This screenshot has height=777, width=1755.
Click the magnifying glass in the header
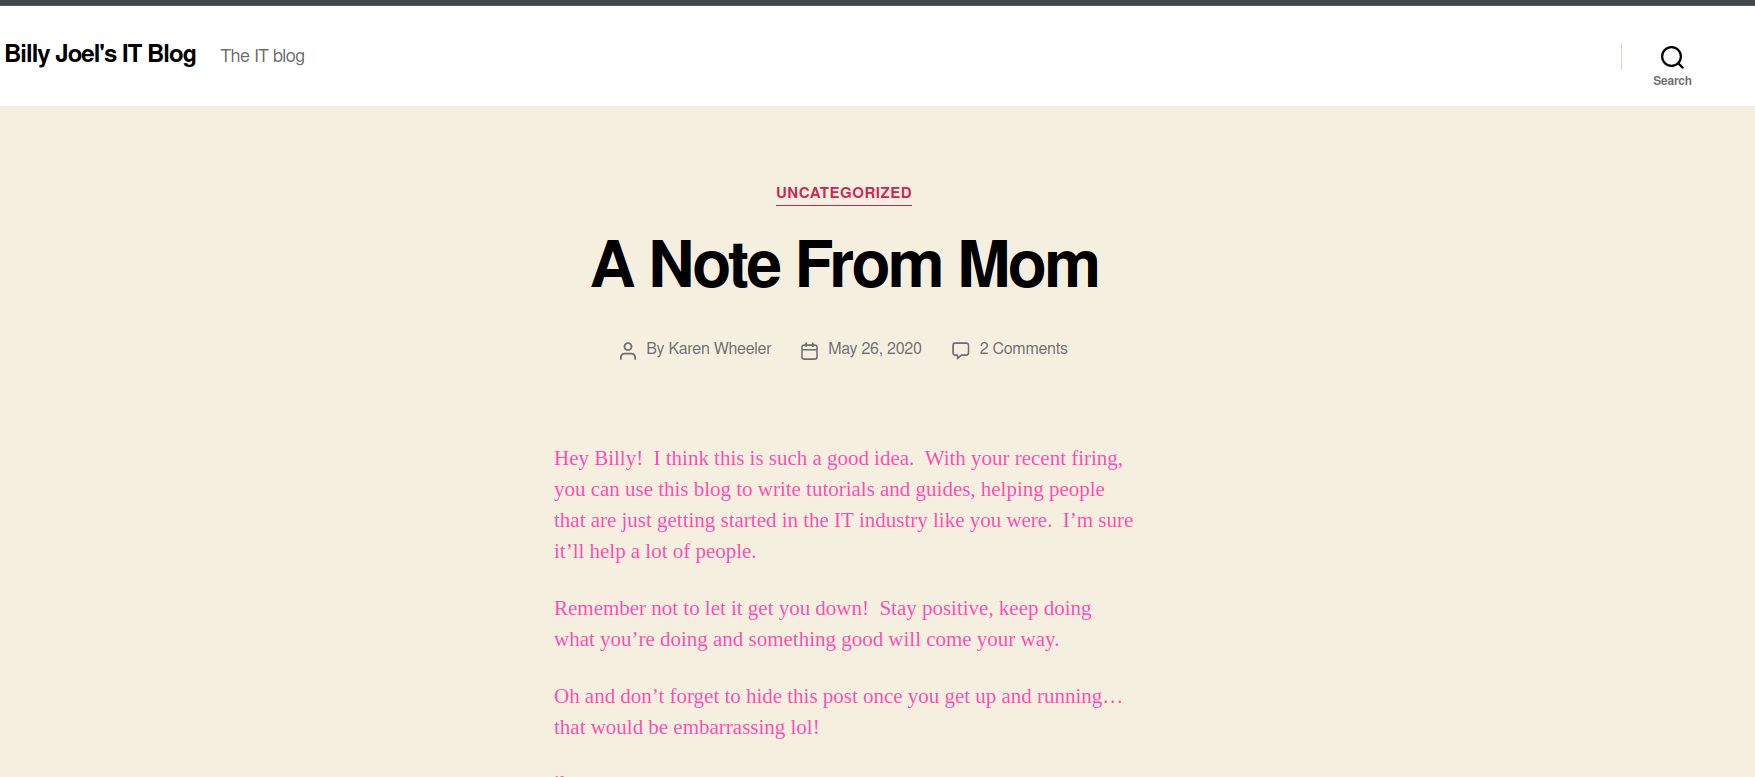tap(1671, 57)
